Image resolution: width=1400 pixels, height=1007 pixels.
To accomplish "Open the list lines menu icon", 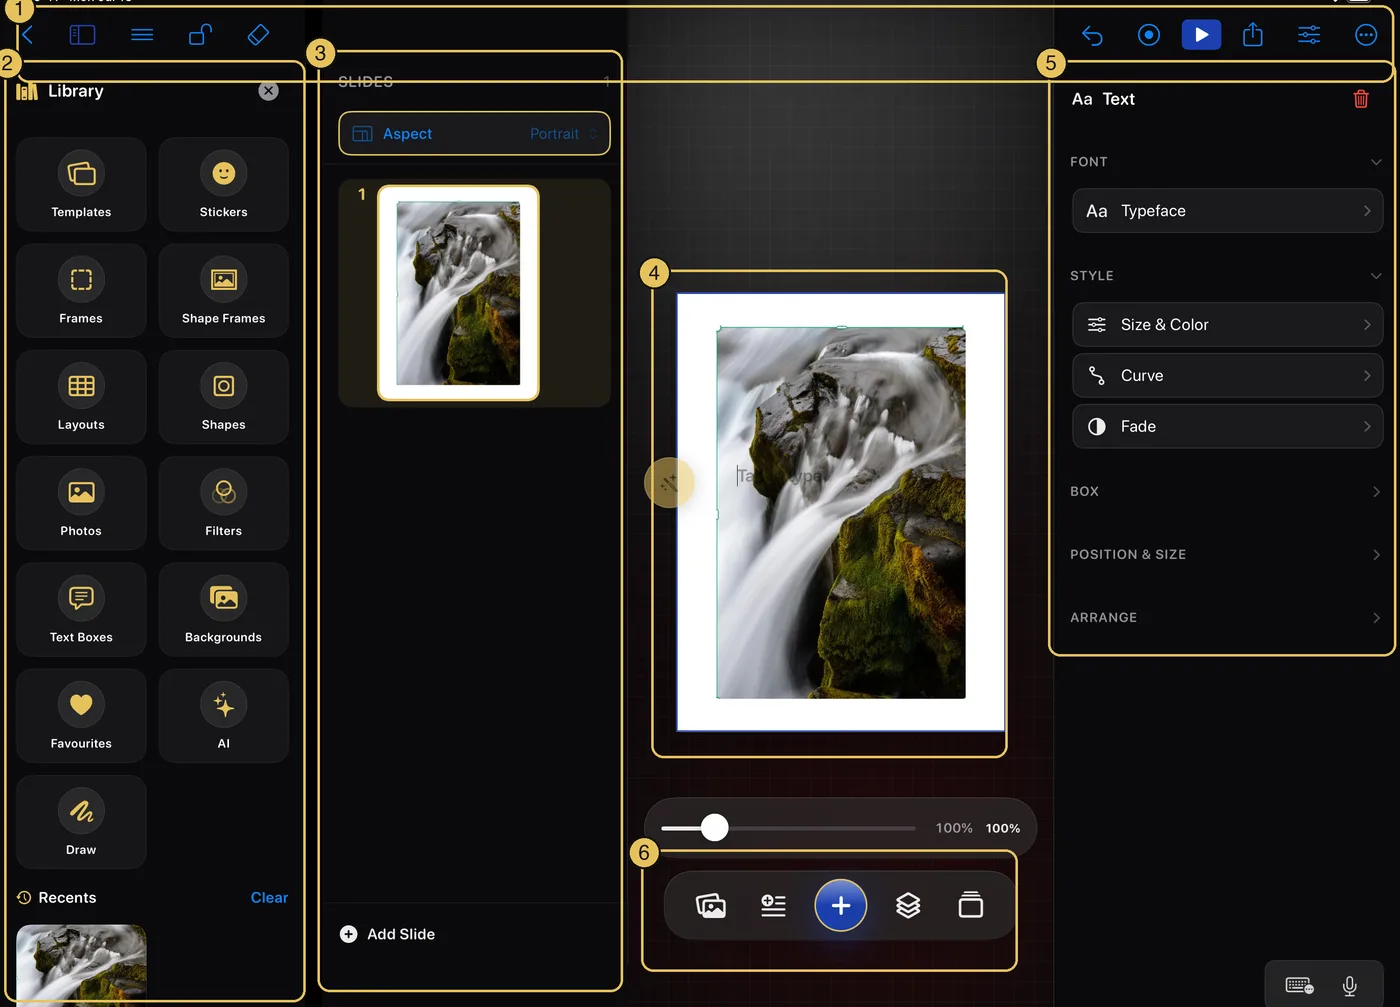I will point(142,35).
